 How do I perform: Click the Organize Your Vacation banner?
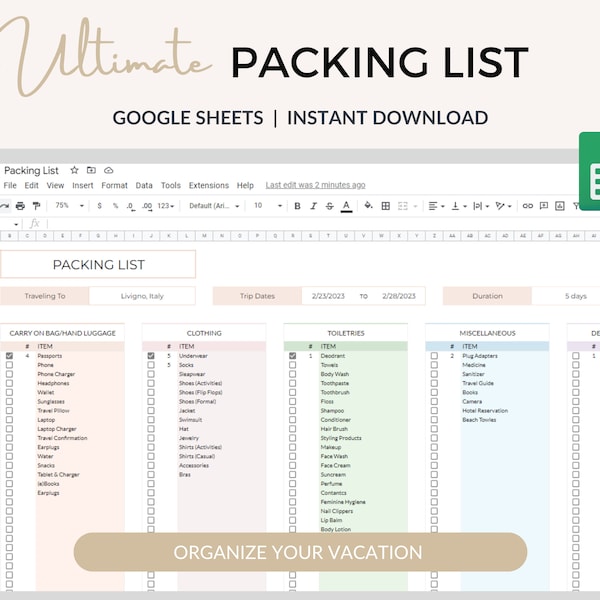(x=300, y=552)
